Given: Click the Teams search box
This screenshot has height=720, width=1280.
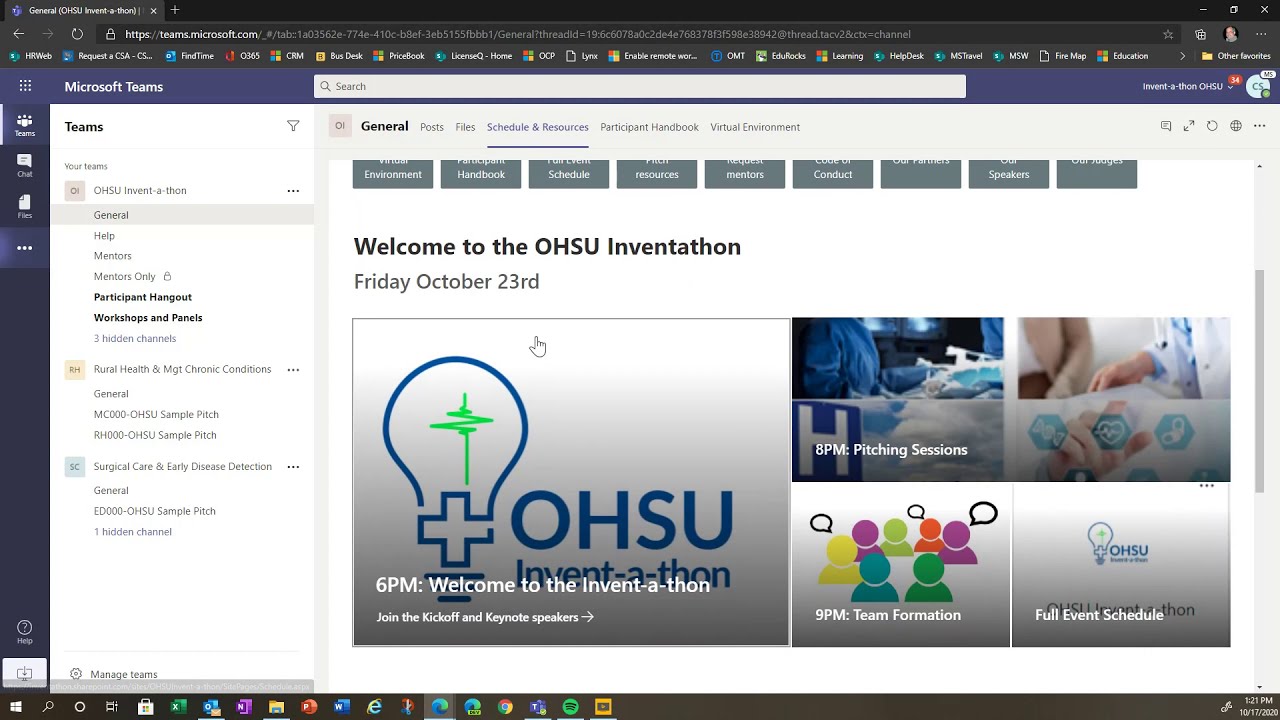Looking at the screenshot, I should (640, 86).
